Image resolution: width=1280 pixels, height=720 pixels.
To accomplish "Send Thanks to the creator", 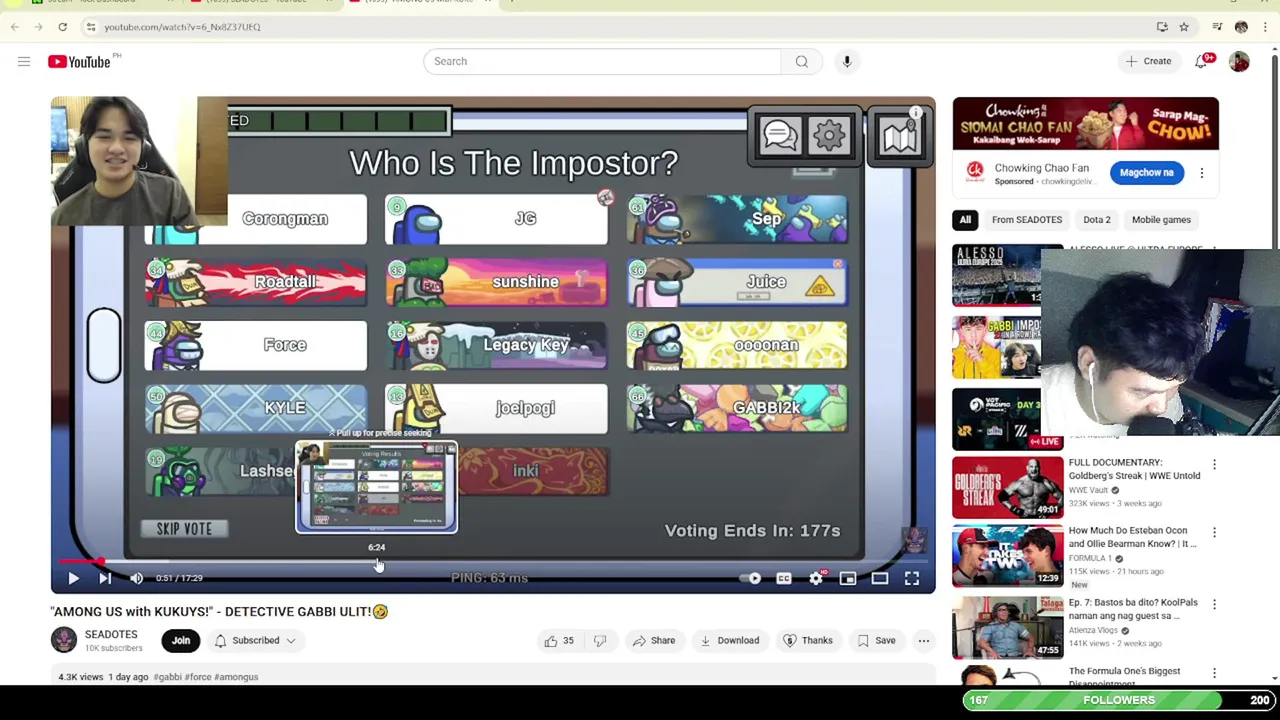I will tap(809, 641).
